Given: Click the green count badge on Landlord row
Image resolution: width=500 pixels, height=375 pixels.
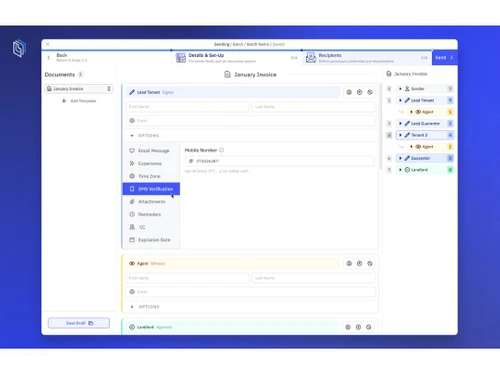Looking at the screenshot, I should (x=450, y=170).
